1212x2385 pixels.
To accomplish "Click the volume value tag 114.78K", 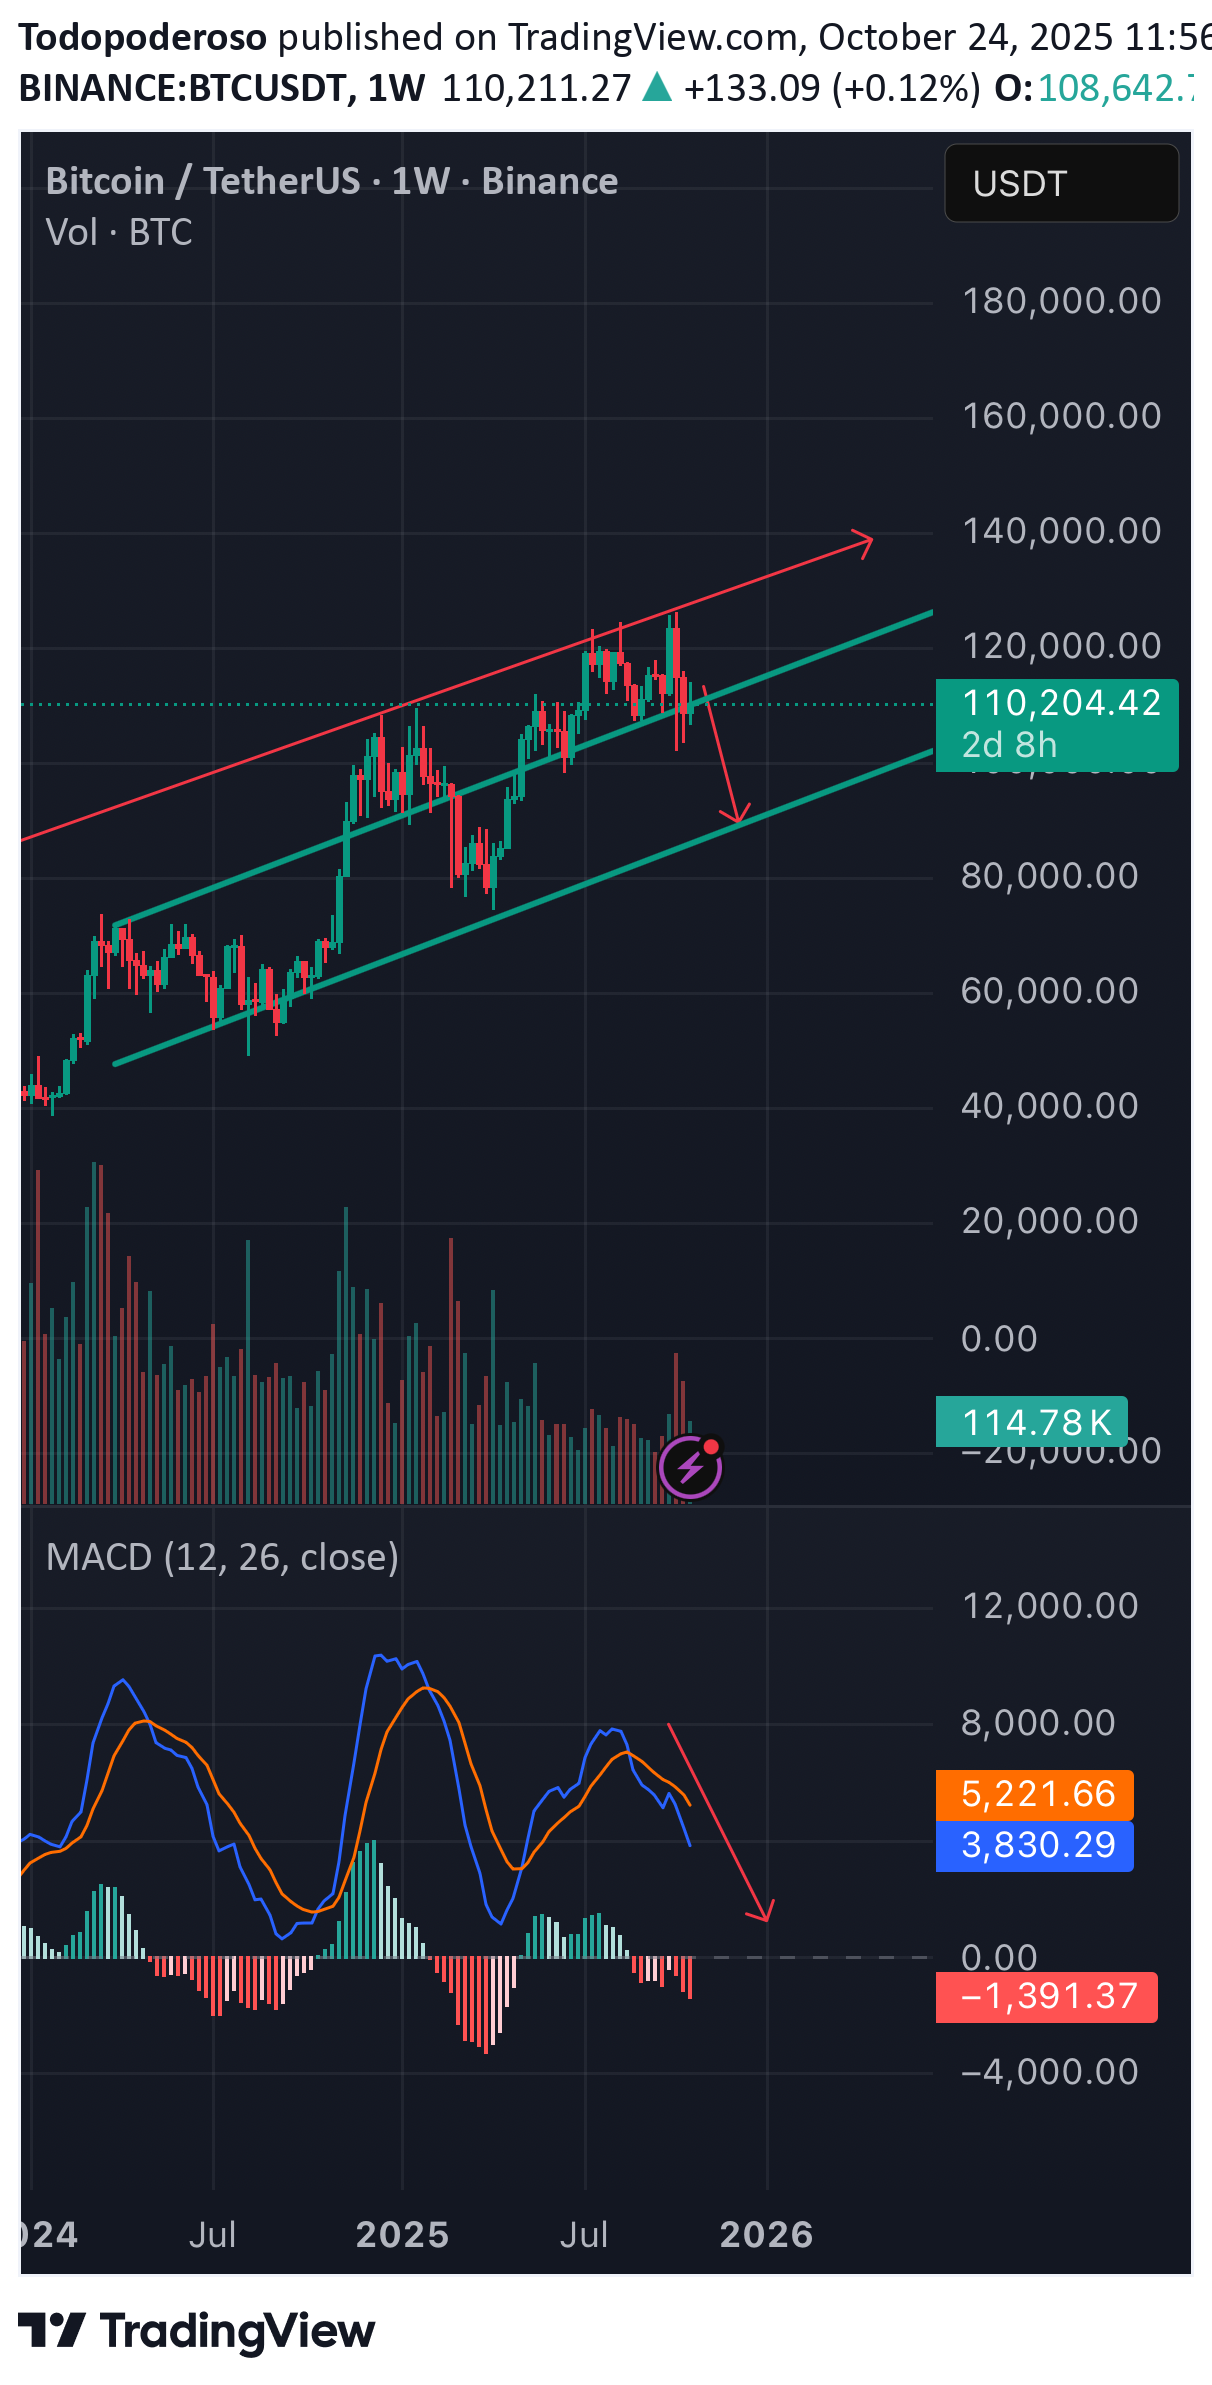I will (1032, 1421).
